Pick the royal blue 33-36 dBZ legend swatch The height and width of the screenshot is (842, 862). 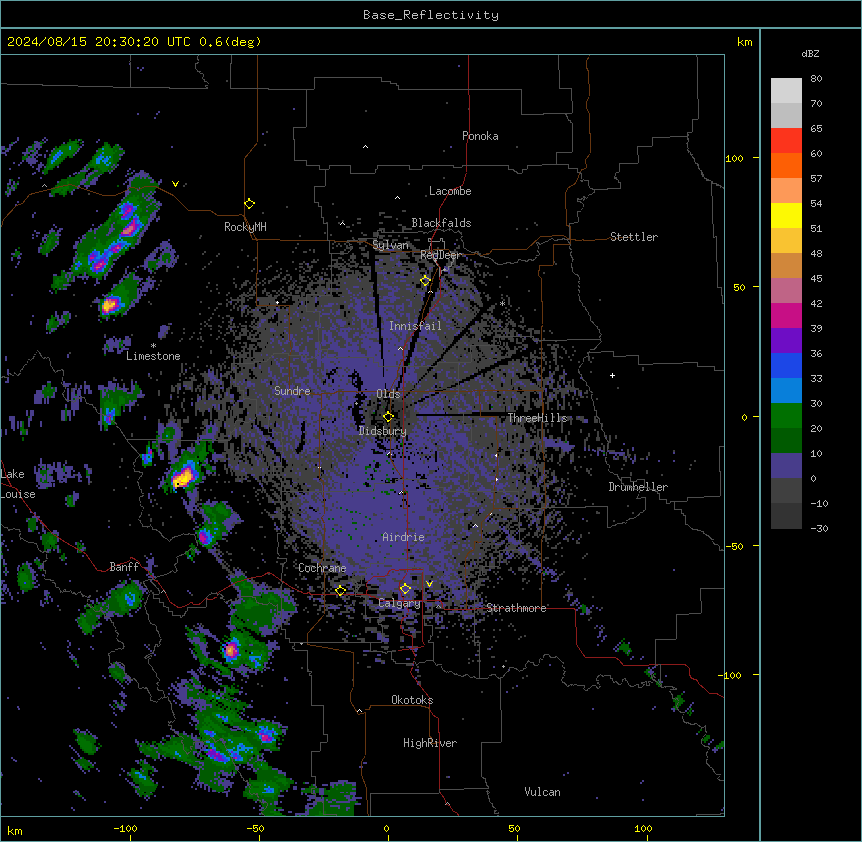pyautogui.click(x=786, y=365)
